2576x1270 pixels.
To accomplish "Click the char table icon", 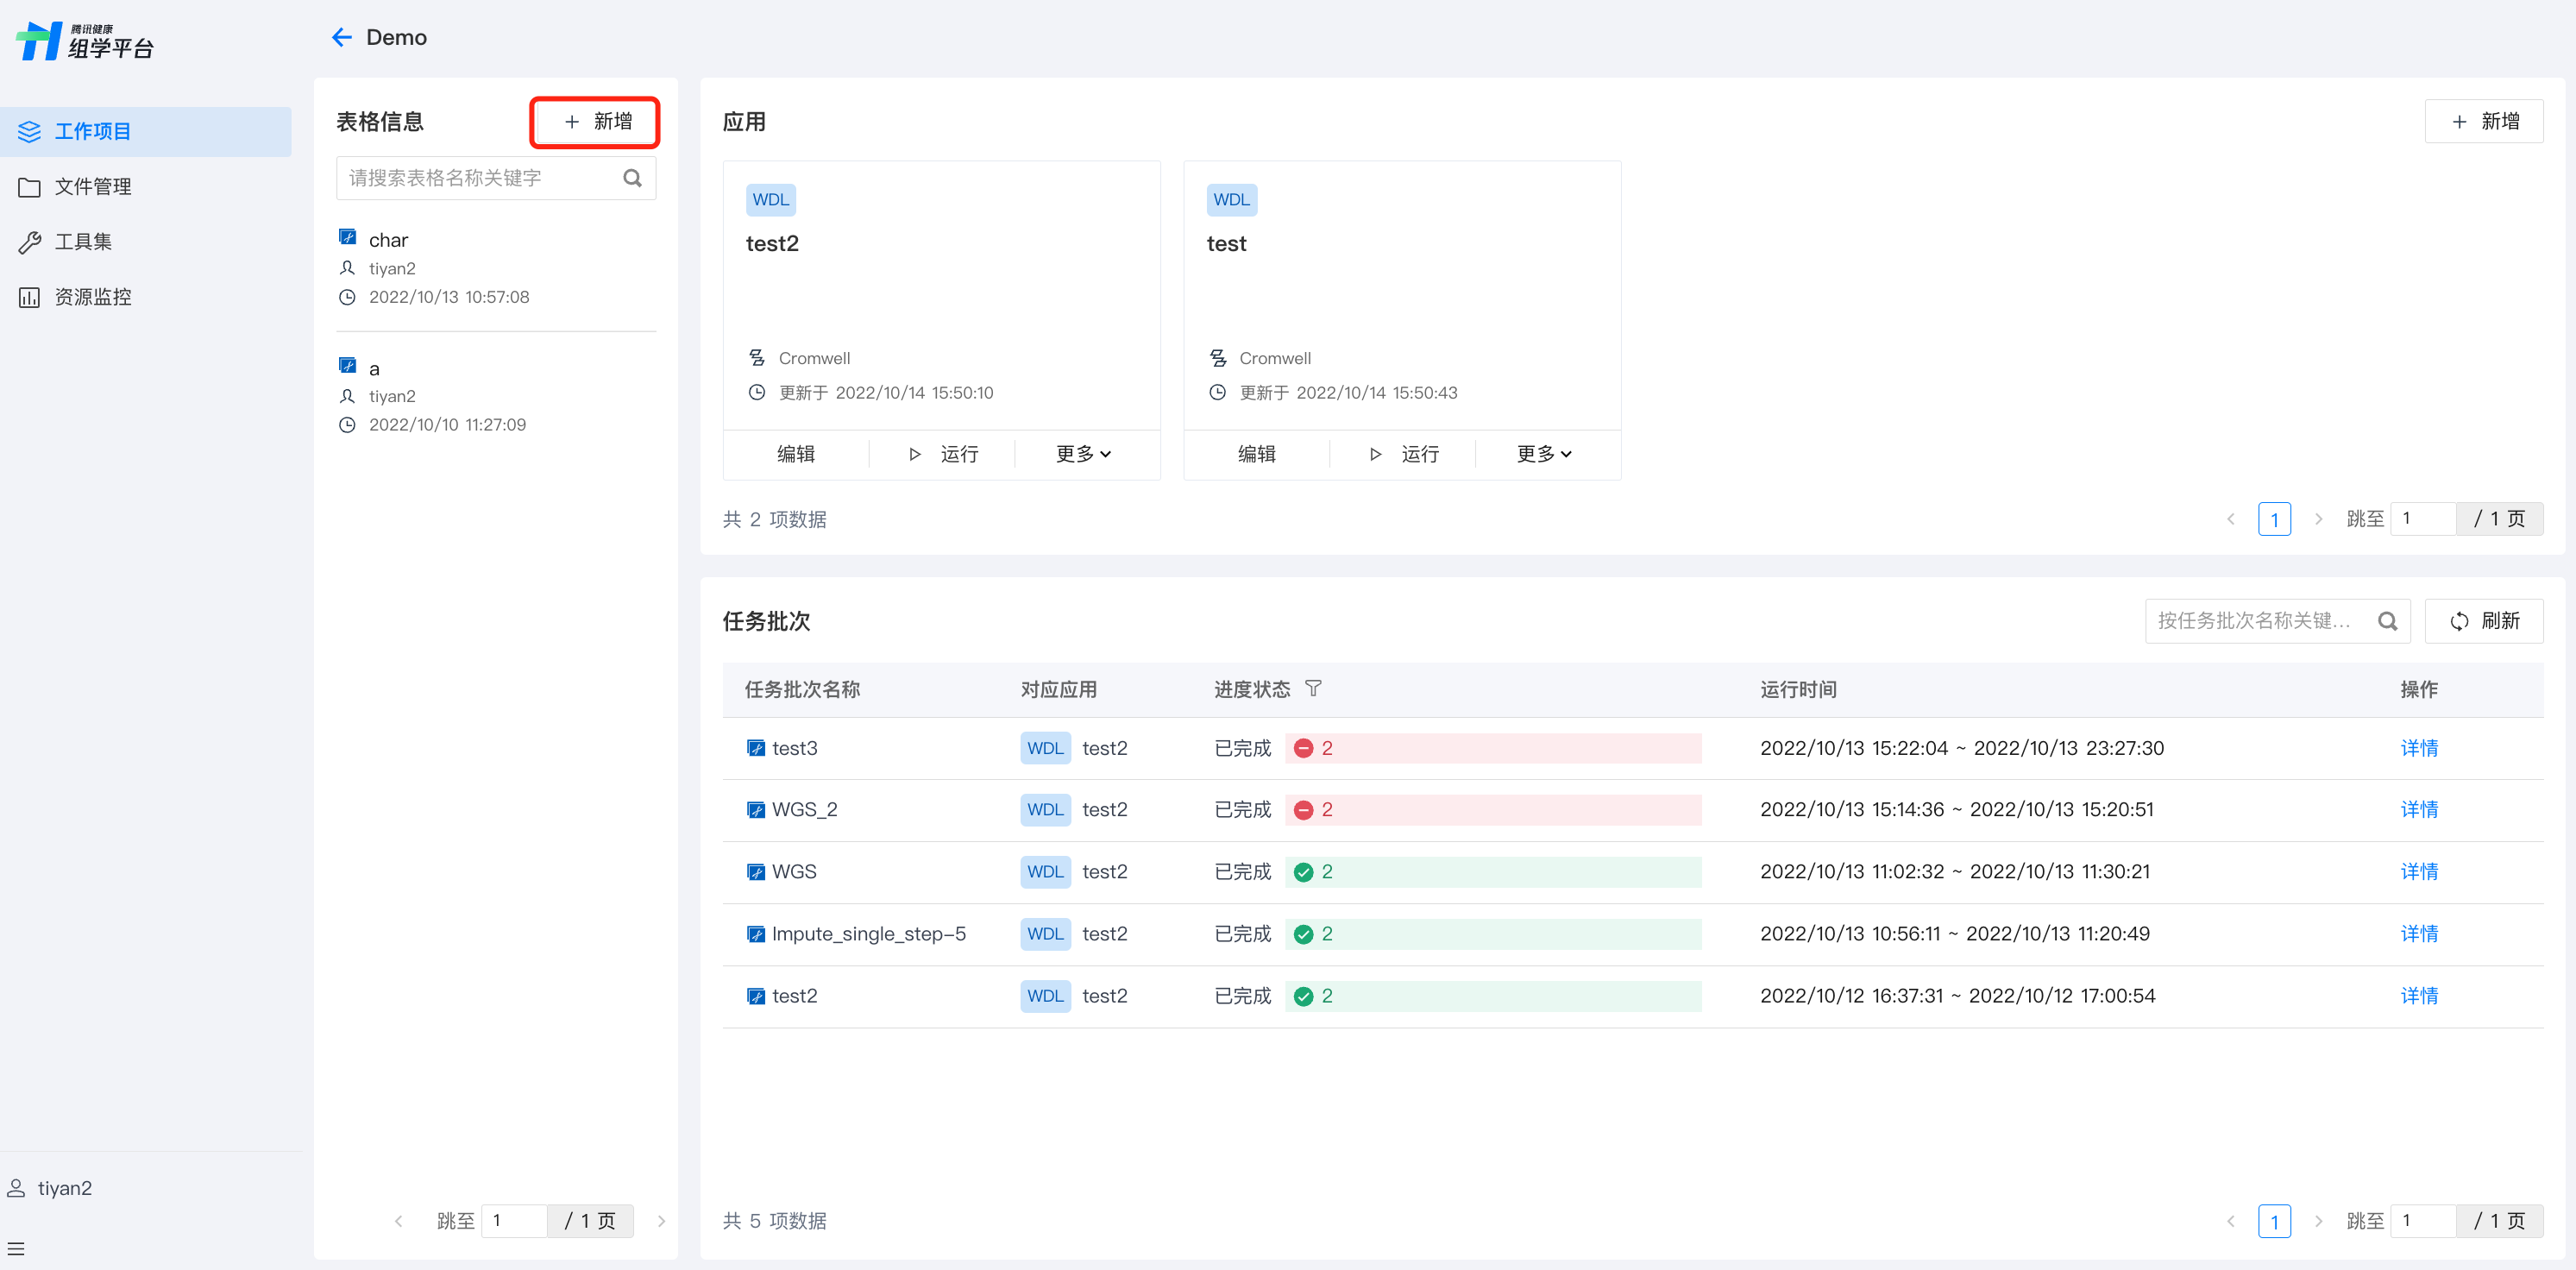I will point(347,238).
